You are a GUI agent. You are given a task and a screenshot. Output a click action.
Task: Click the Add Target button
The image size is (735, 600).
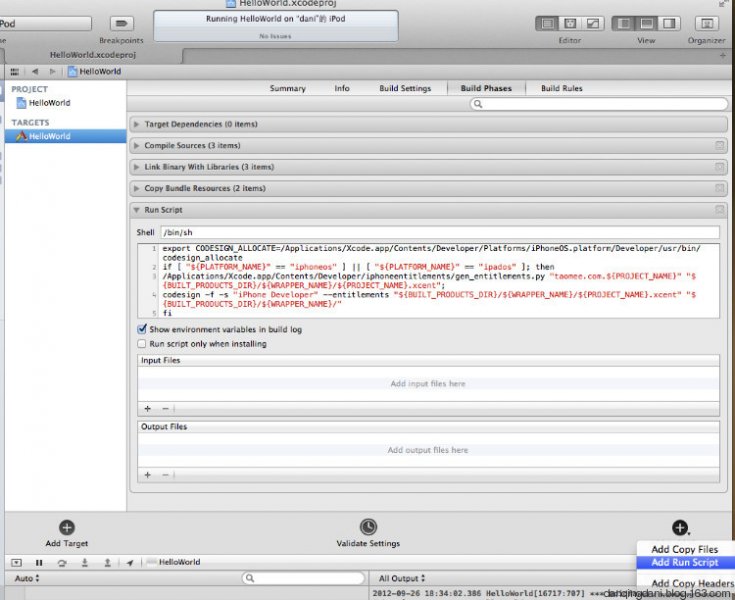[67, 533]
